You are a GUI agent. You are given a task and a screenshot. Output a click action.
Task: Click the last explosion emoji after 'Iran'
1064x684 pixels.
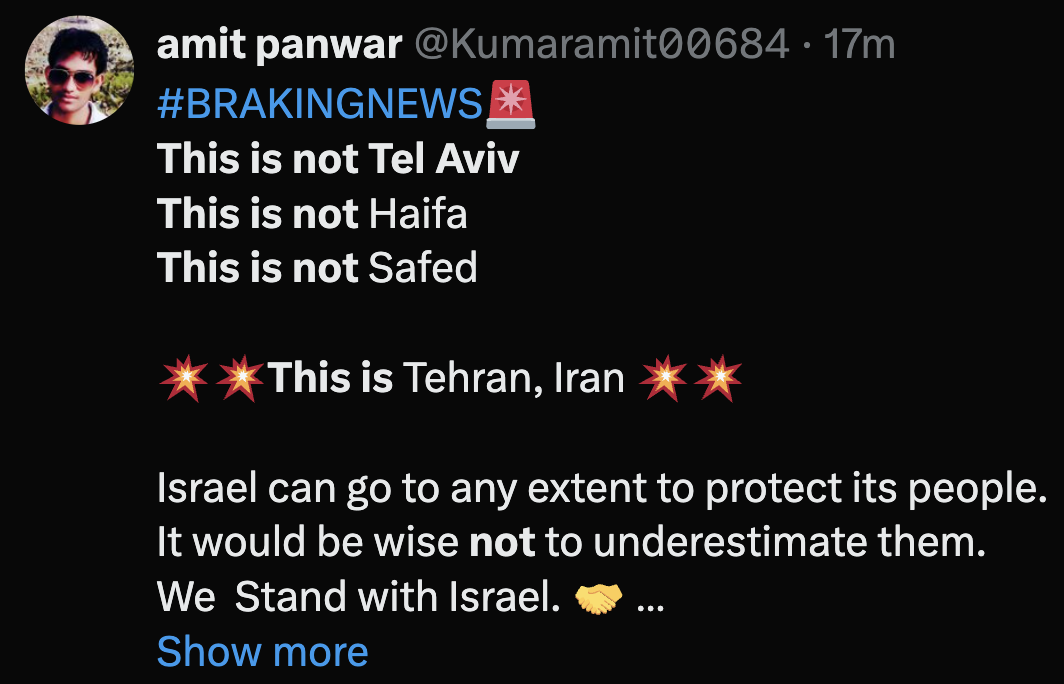point(719,378)
